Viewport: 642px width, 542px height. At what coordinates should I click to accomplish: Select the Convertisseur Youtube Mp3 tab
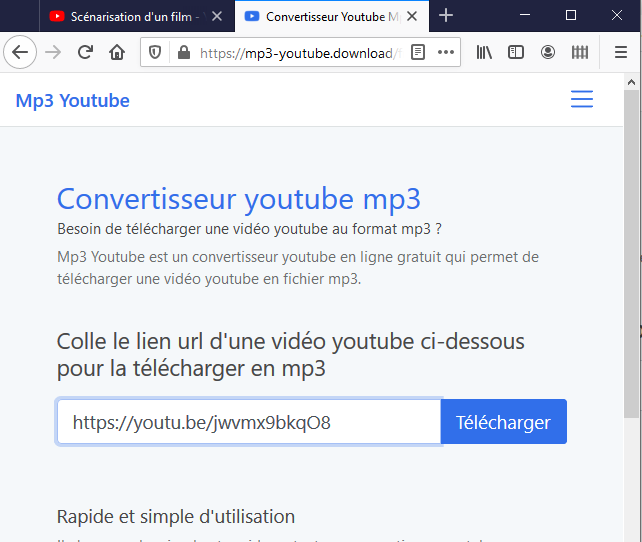332,16
